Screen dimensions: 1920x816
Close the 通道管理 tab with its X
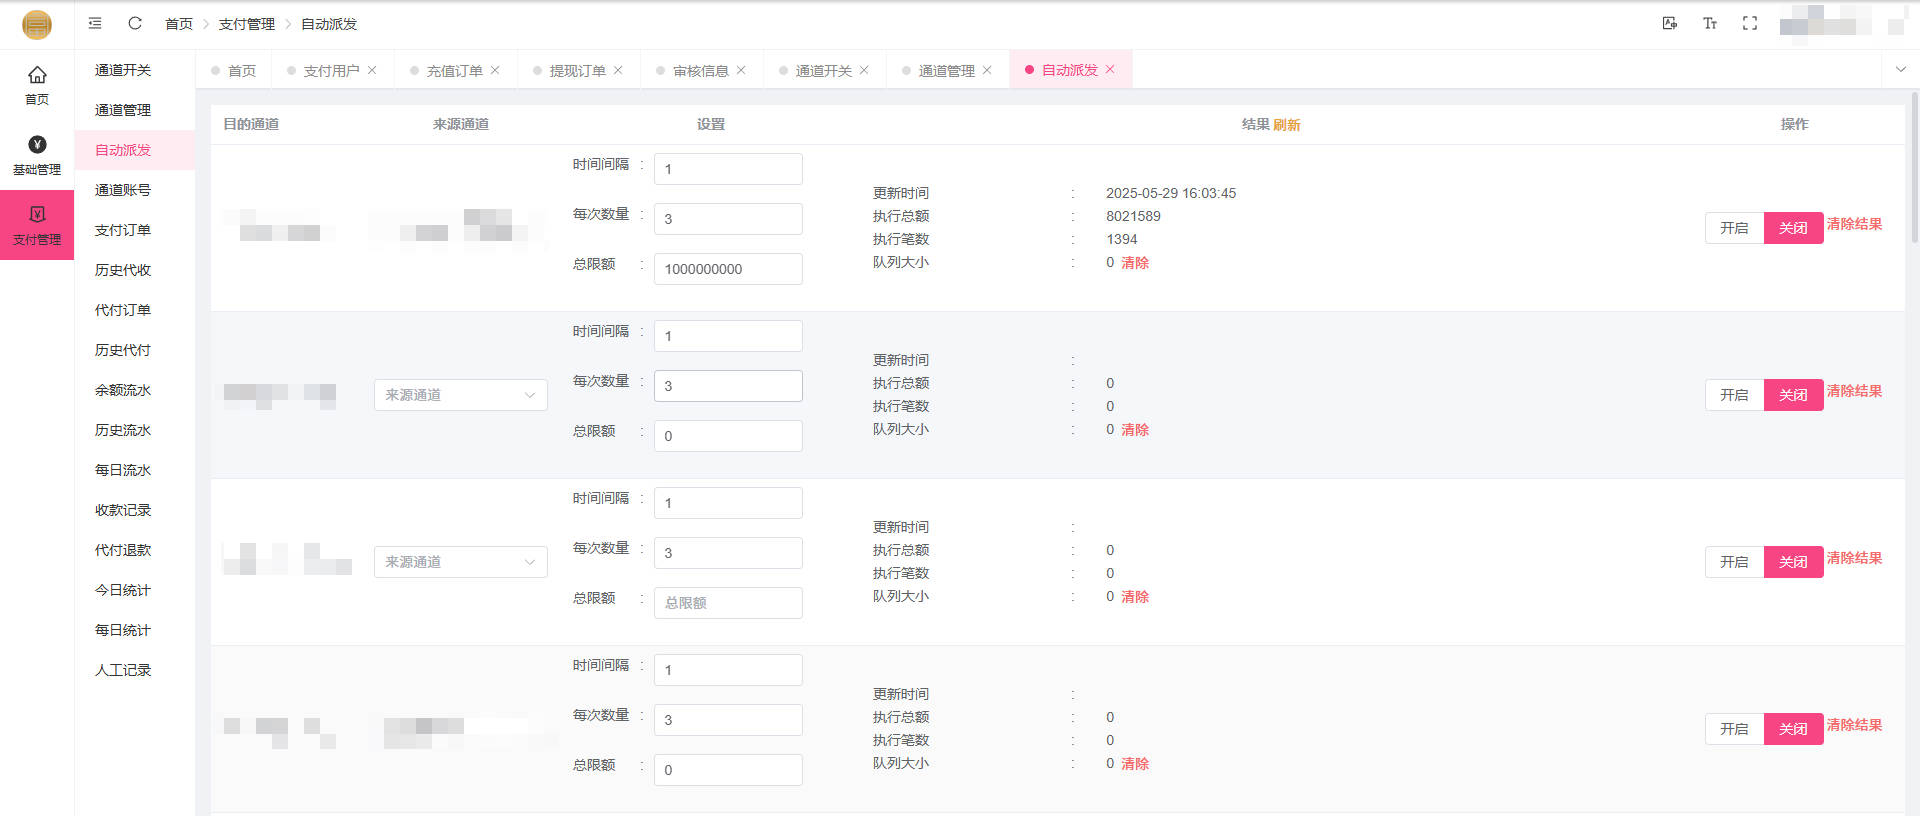tap(987, 70)
